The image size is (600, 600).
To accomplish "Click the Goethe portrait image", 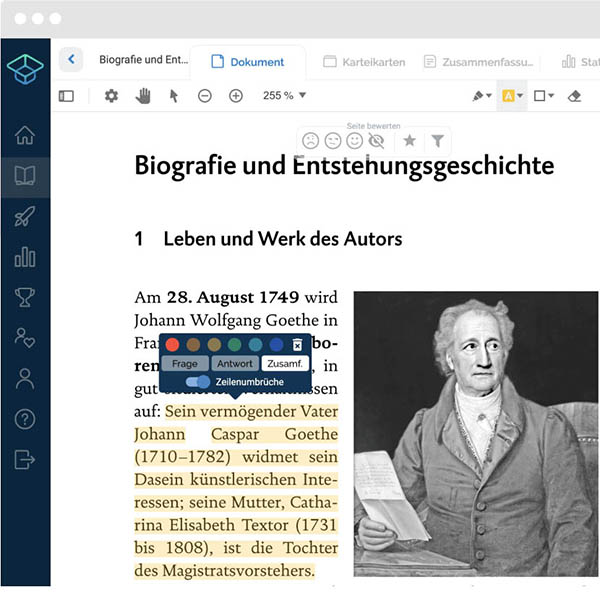I will (x=476, y=434).
